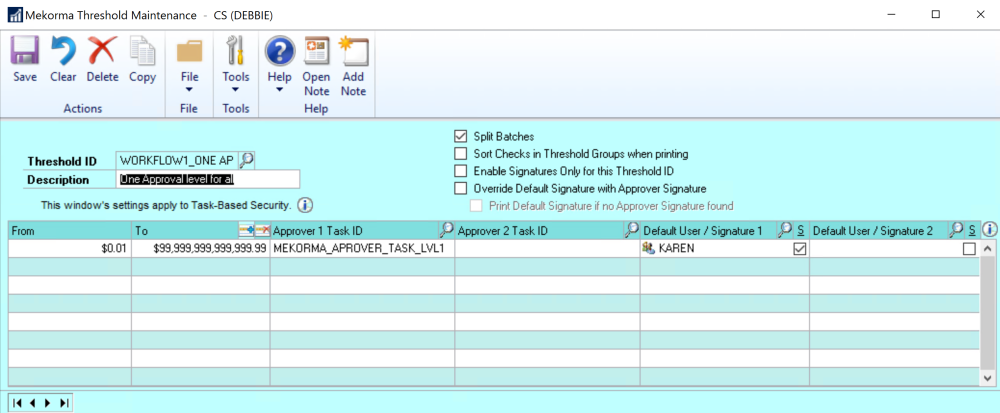
Task: Go to next record
Action: [47, 403]
